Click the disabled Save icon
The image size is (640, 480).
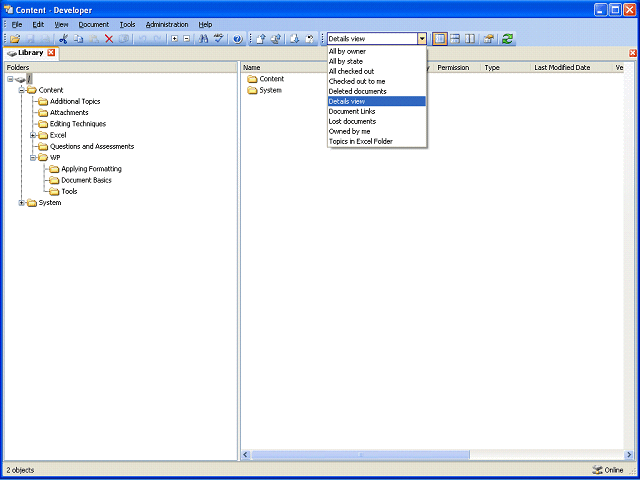(31, 39)
